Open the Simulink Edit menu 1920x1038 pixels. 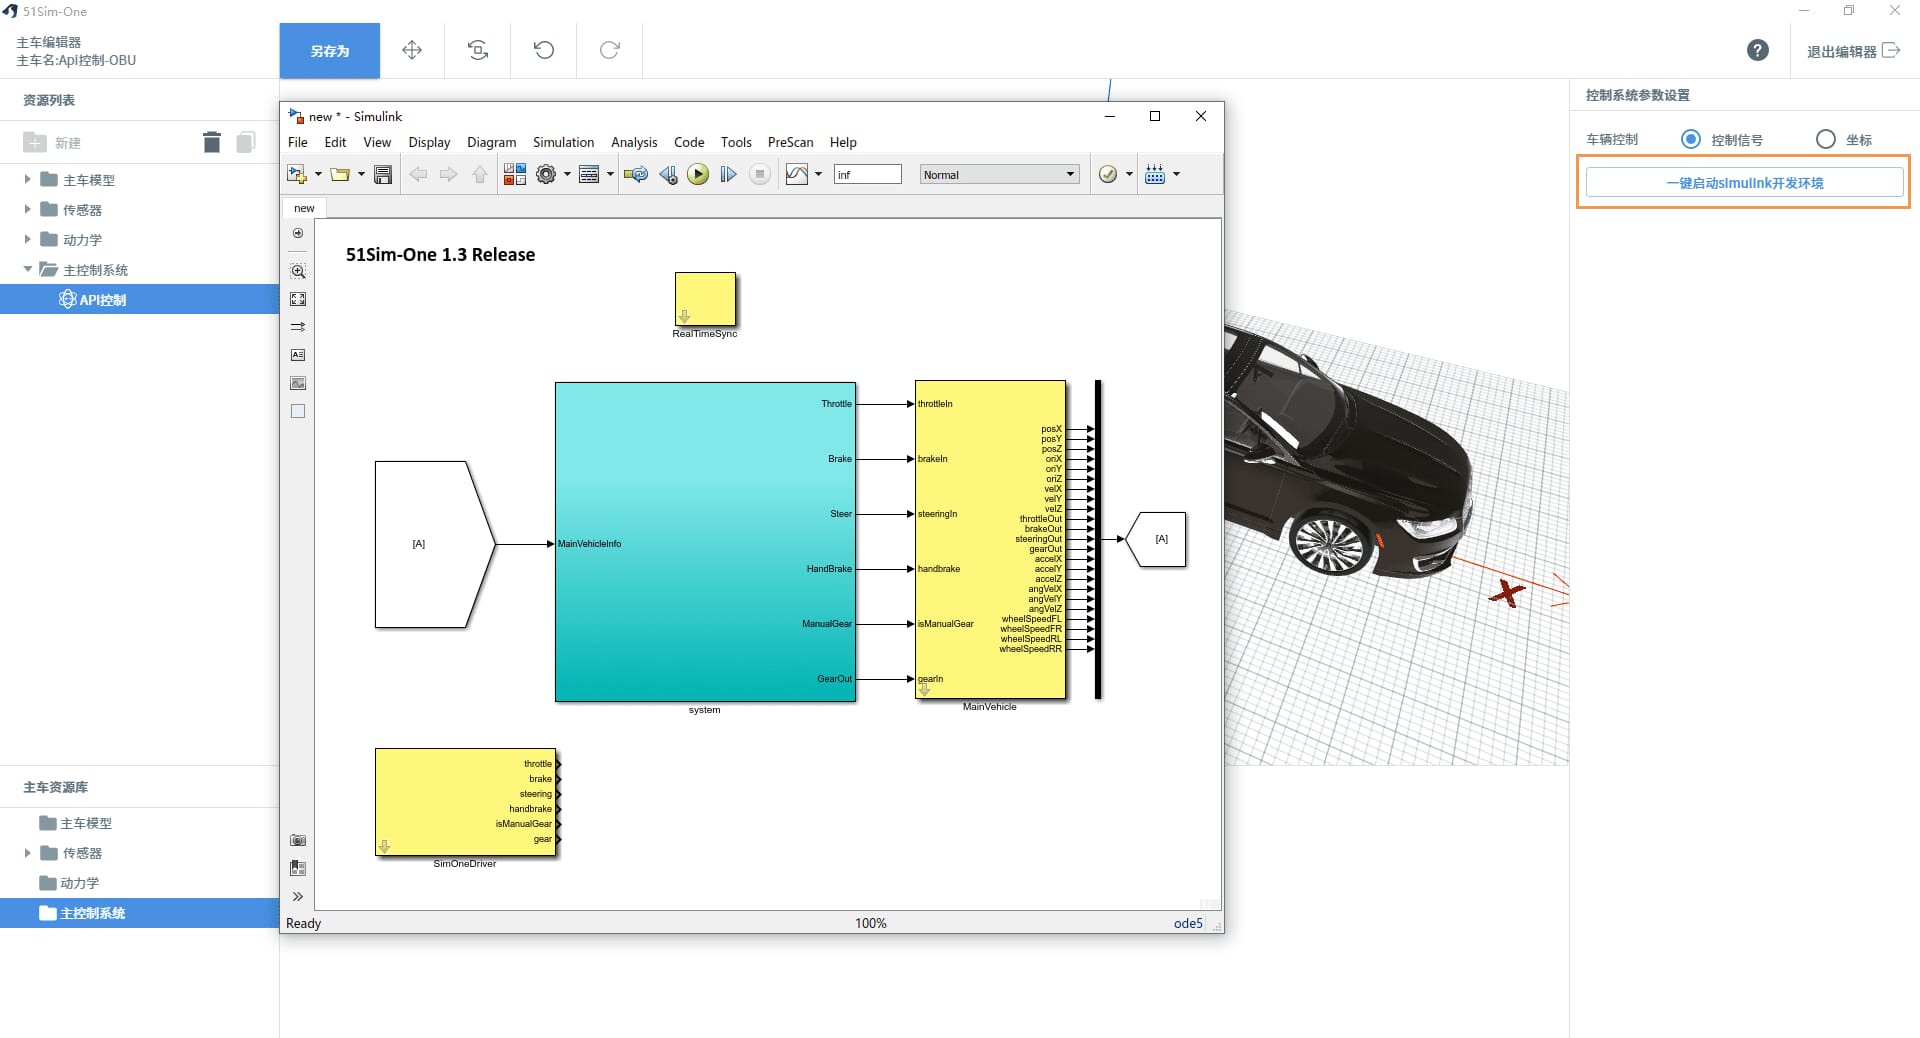tap(335, 142)
